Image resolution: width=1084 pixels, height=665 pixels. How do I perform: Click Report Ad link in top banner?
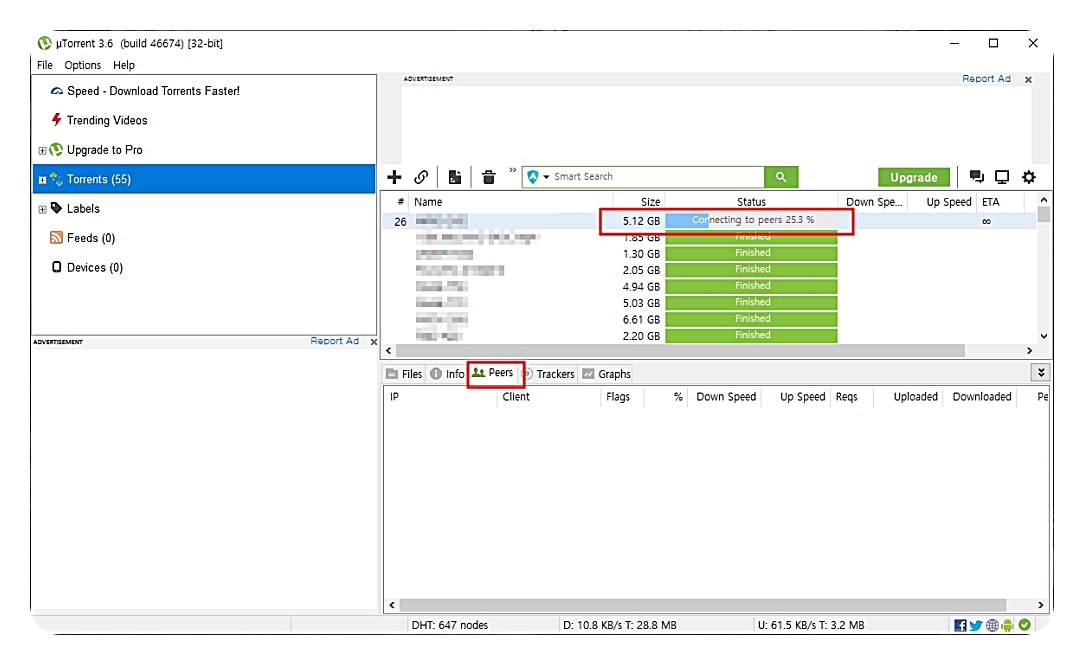coord(986,79)
